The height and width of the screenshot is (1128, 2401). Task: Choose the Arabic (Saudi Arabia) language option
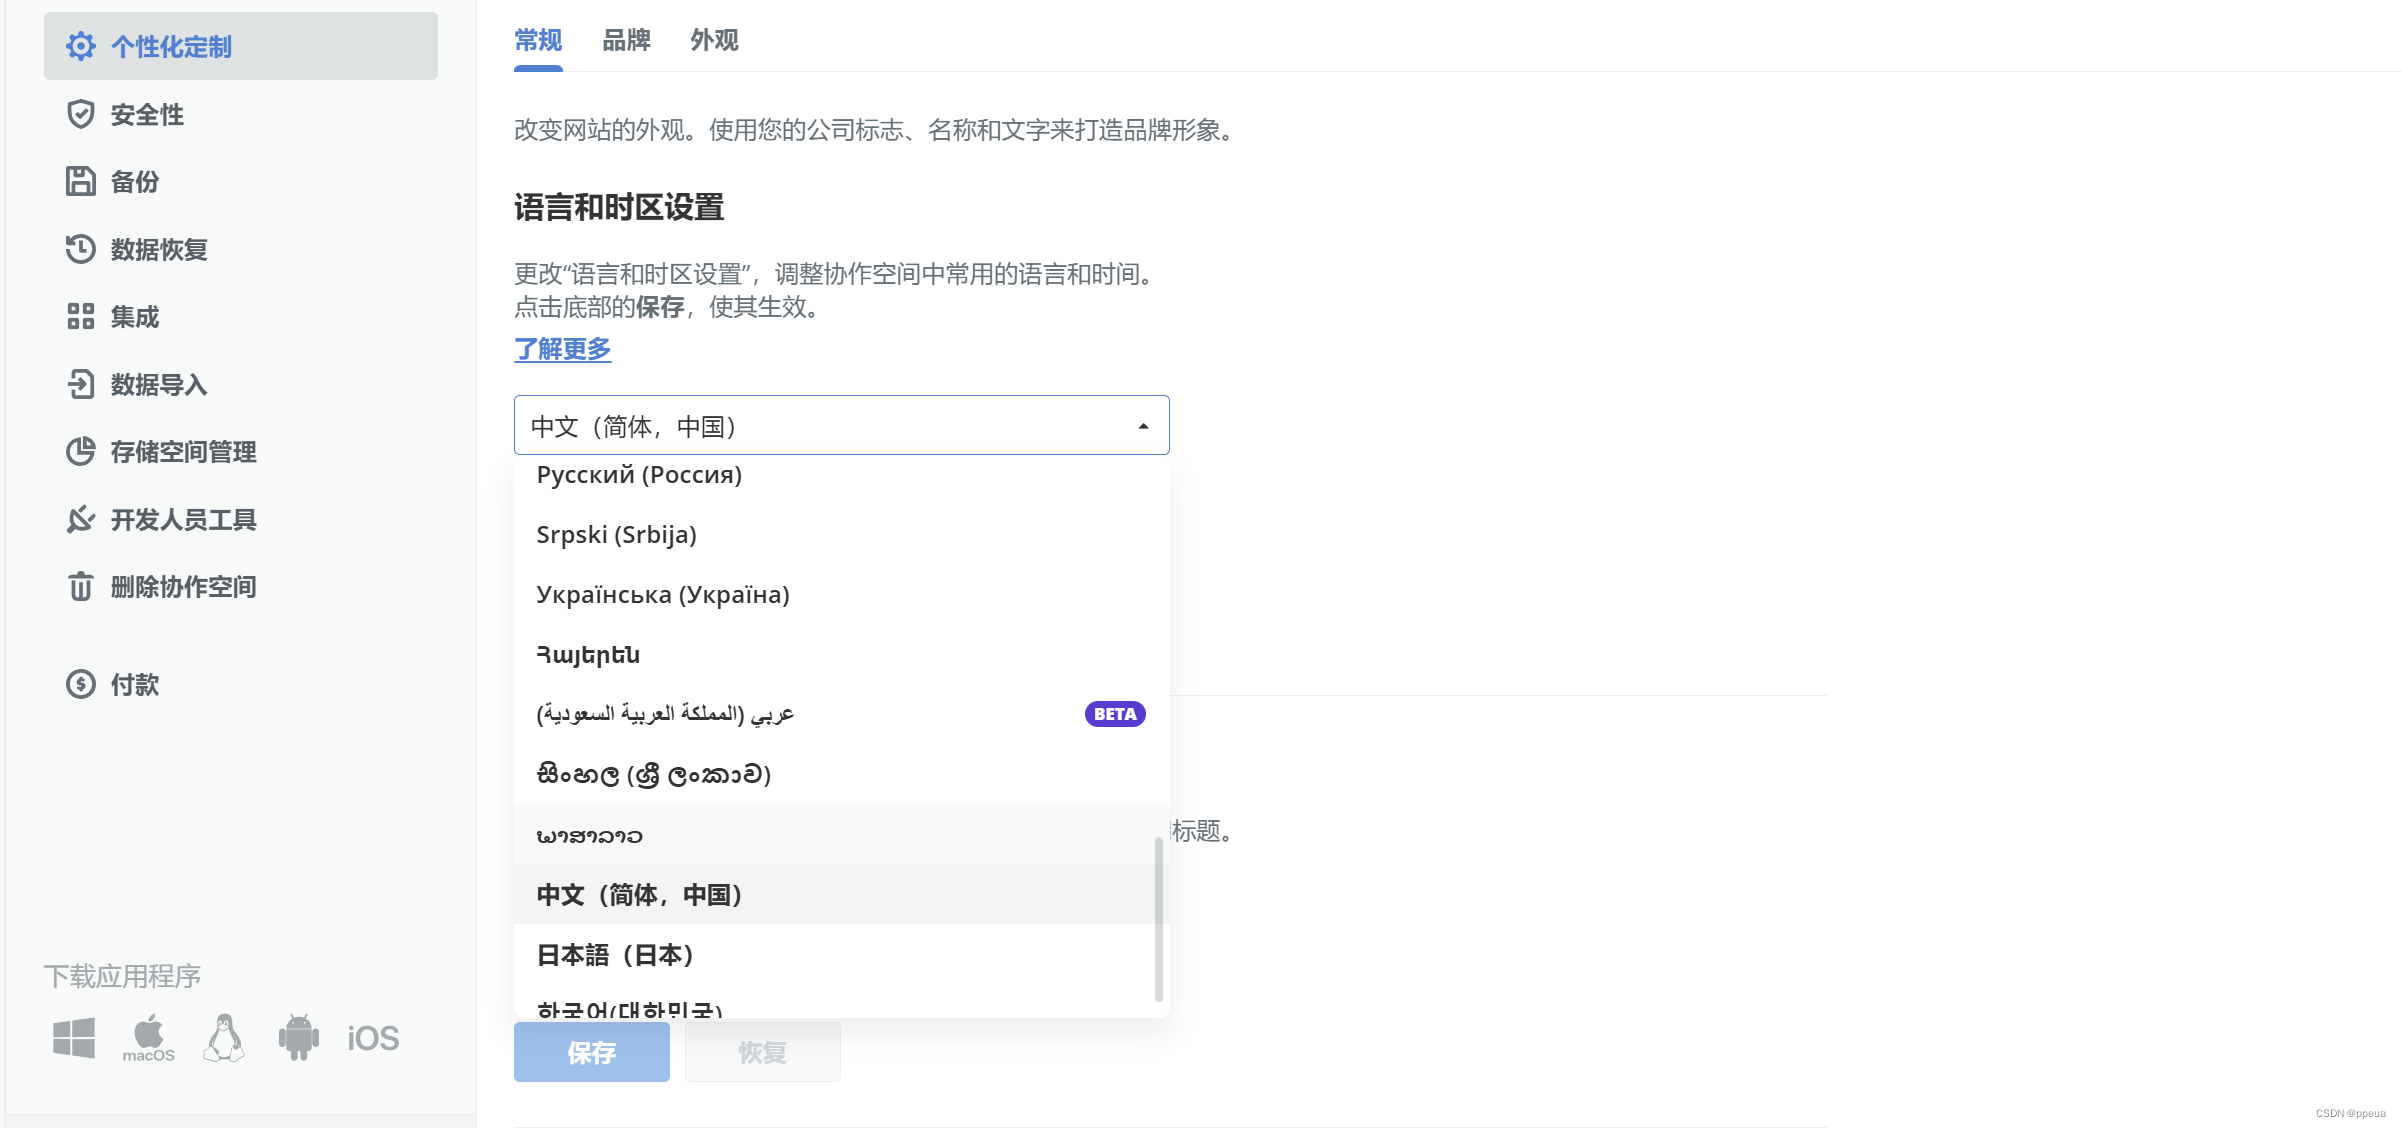841,714
